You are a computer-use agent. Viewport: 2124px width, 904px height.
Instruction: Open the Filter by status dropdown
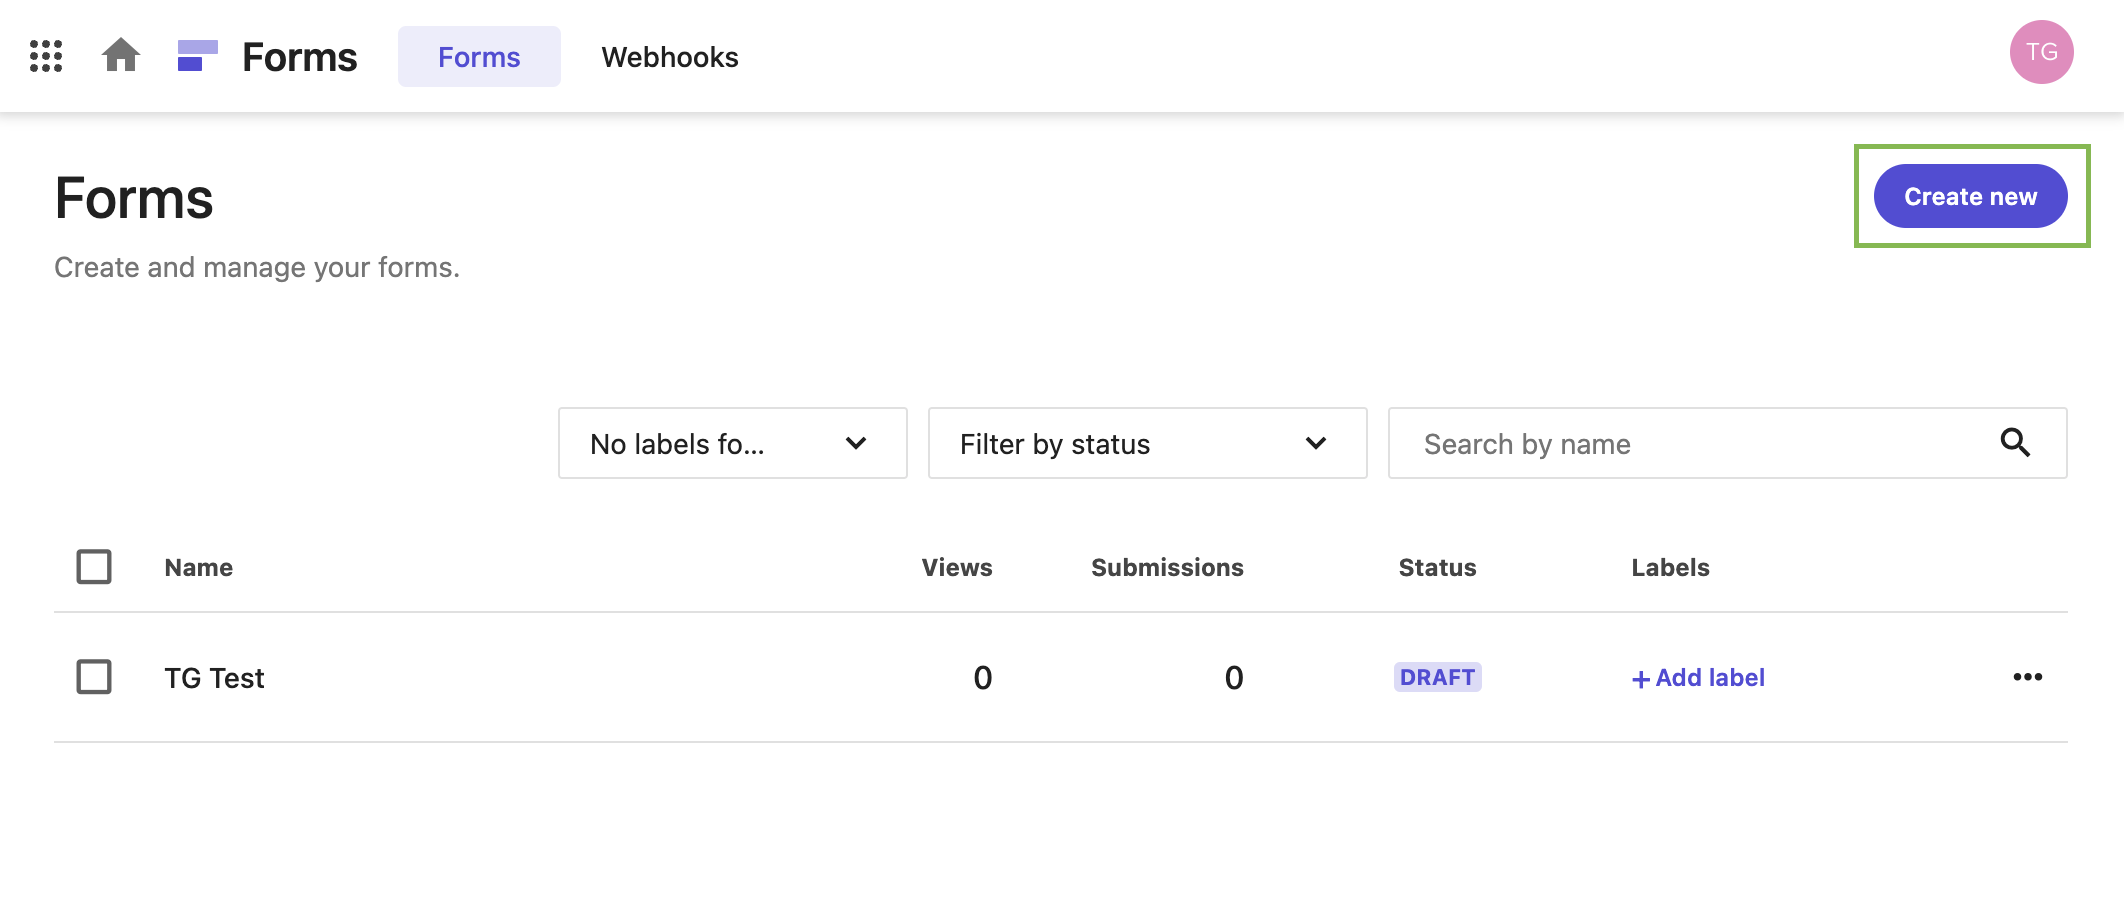[1147, 443]
